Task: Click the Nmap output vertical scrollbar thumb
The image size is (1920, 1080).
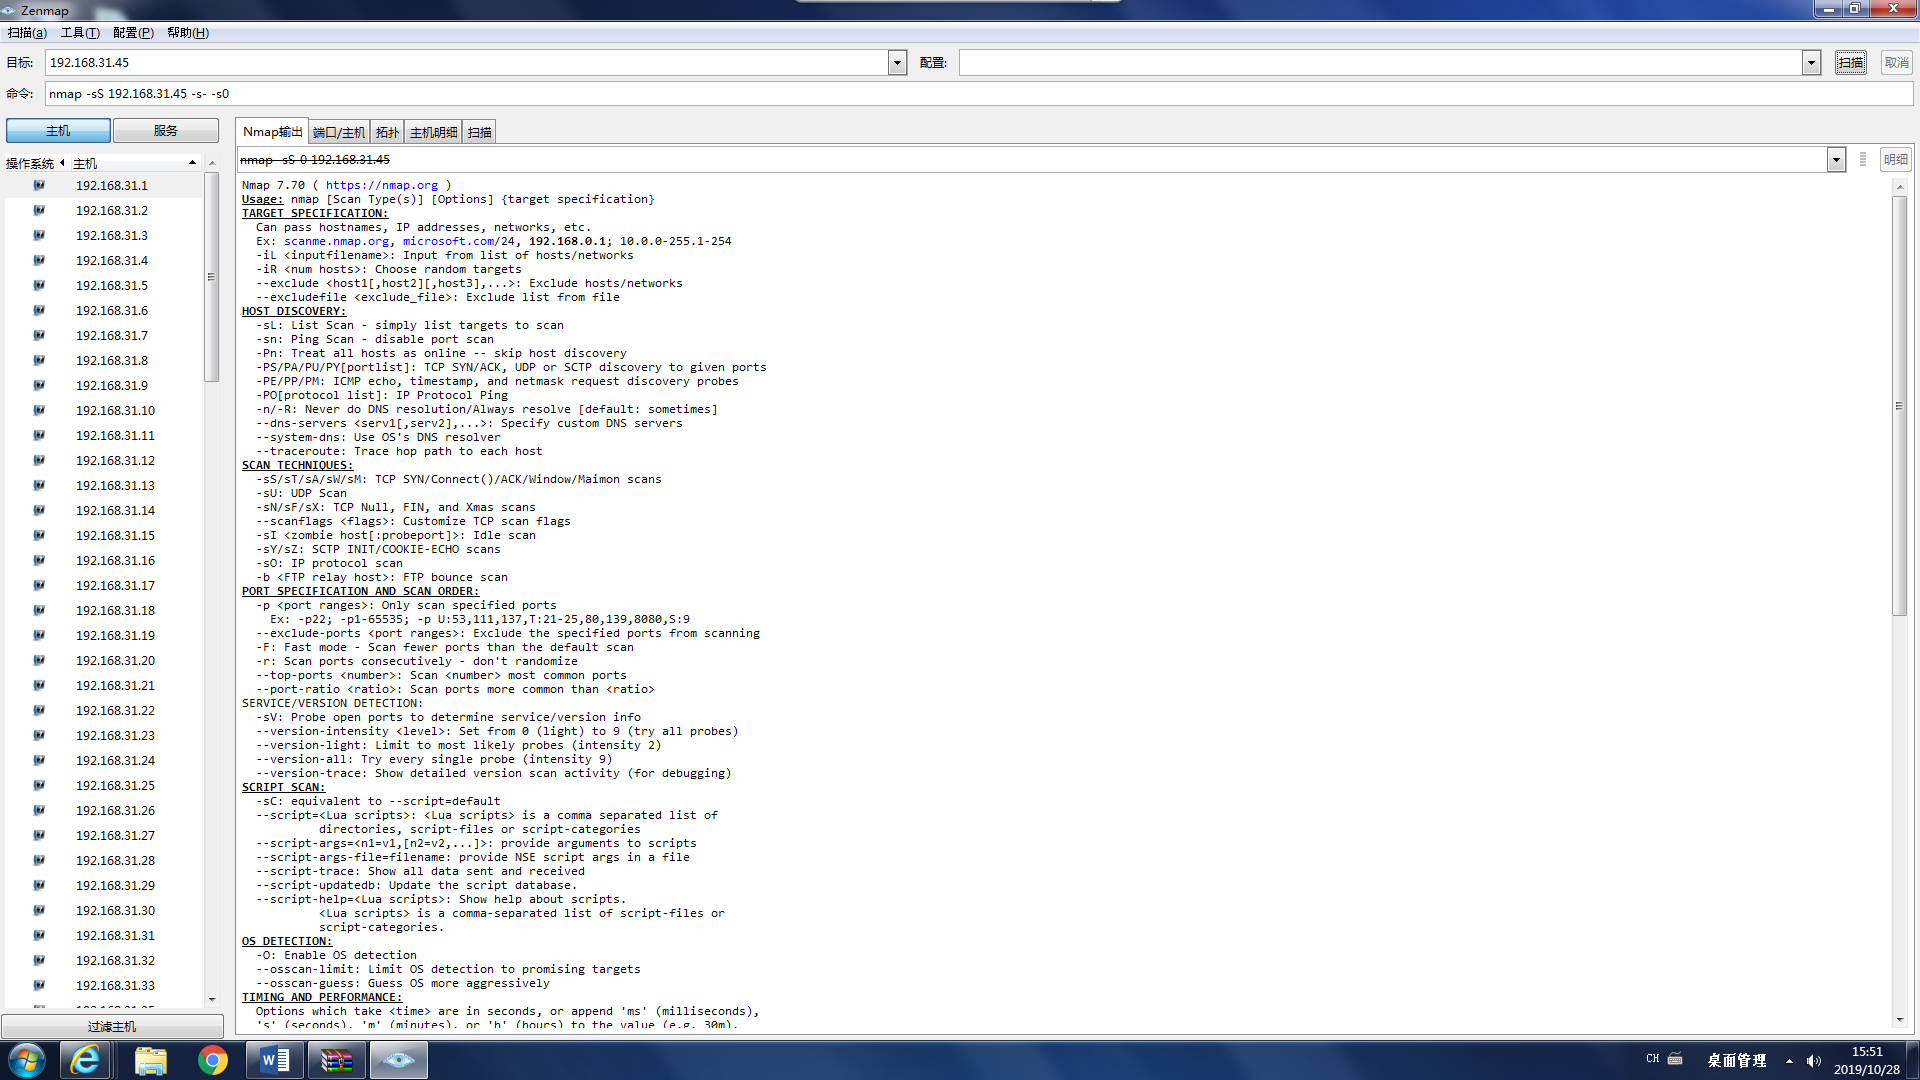Action: tap(1899, 405)
